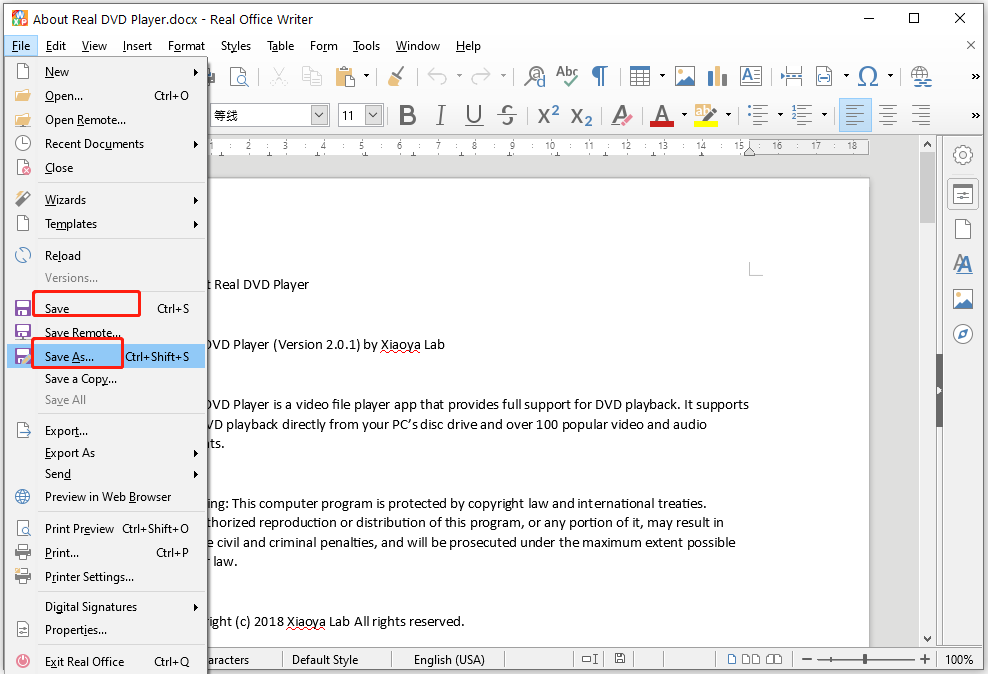Viewport: 988px width, 674px height.
Task: Toggle formatting marks (pilcrow) display
Action: click(x=599, y=76)
